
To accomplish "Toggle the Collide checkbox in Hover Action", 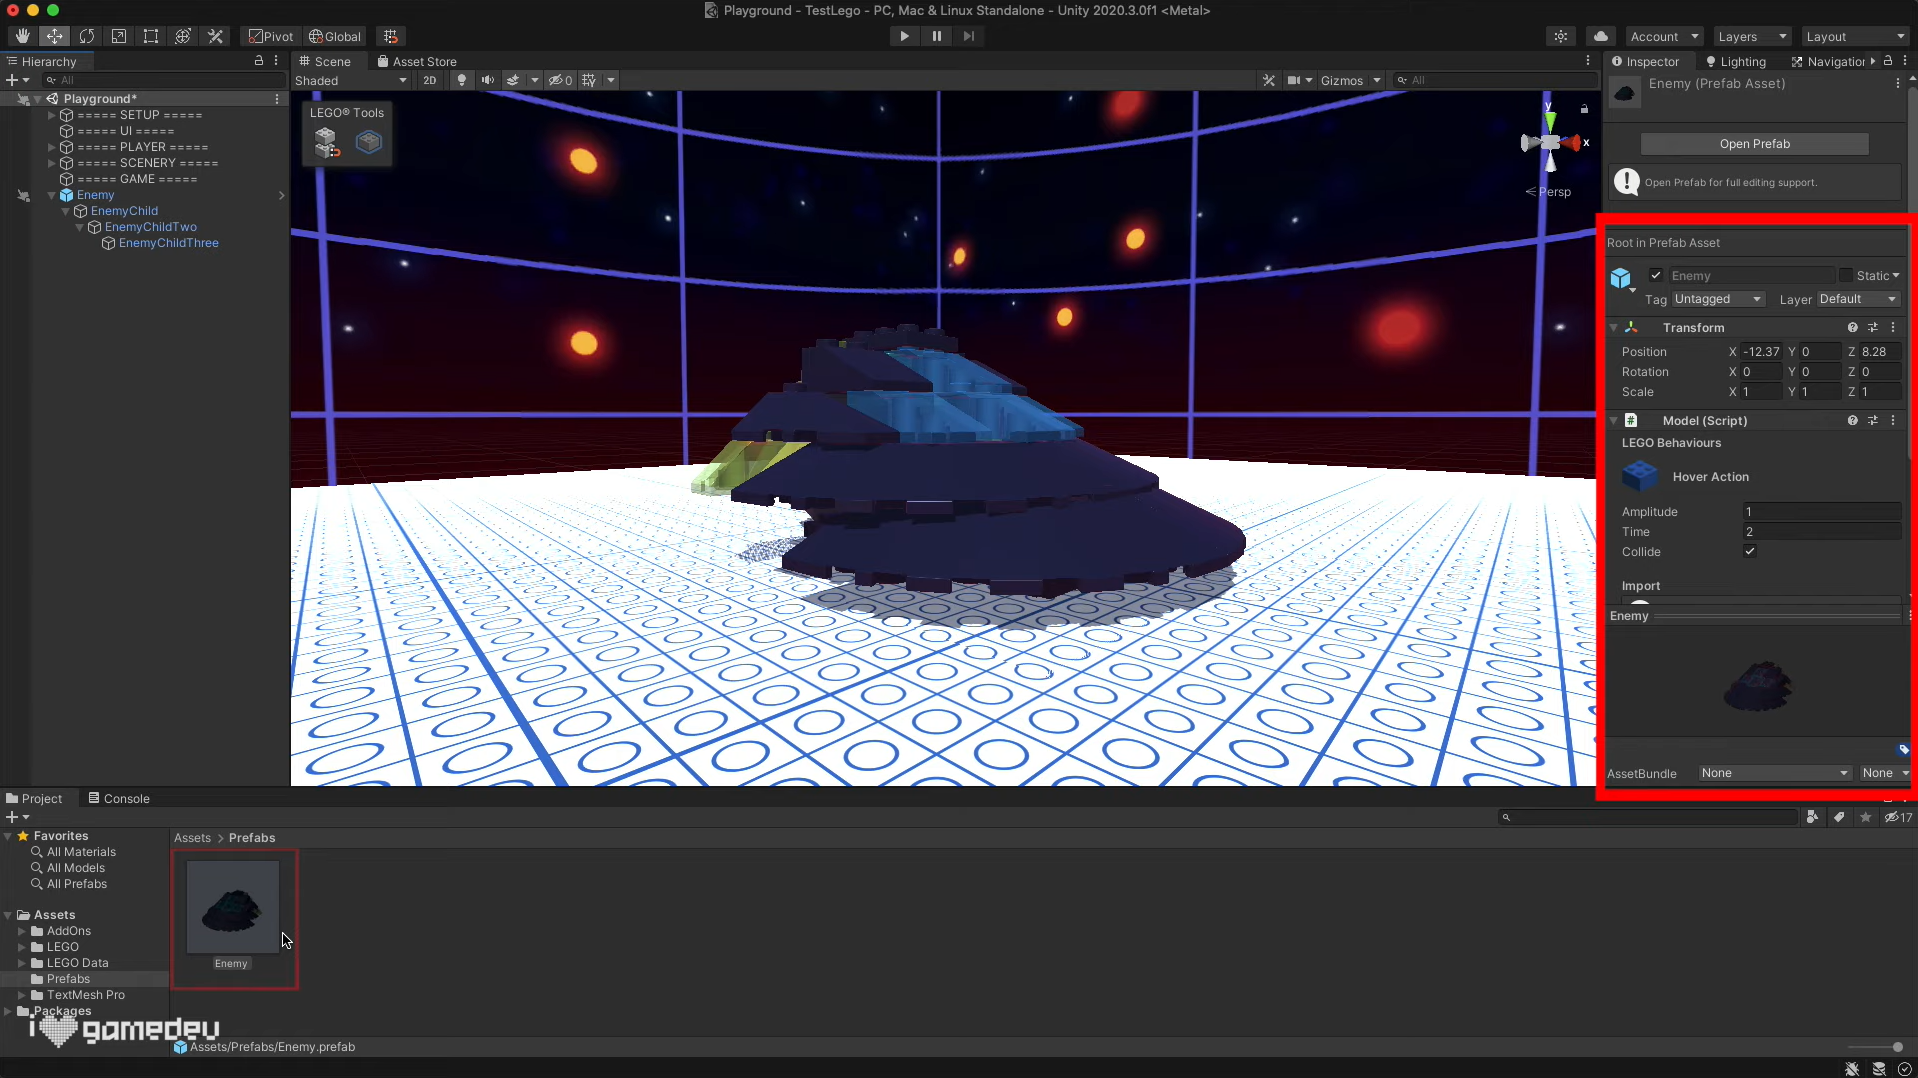I will pos(1750,551).
